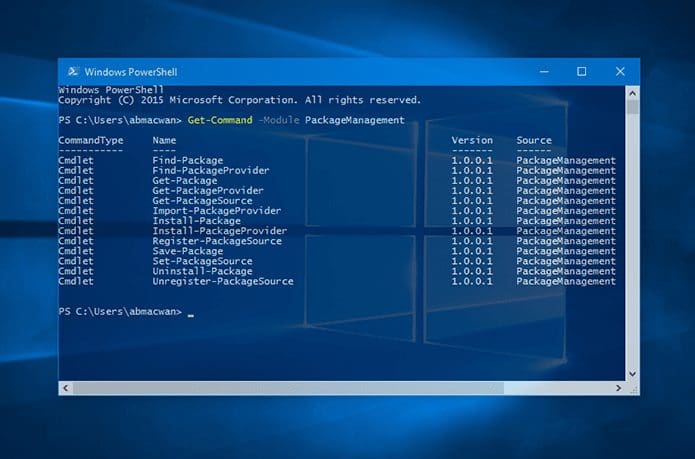Click the version 1.0.0.1 of Find-Package row
This screenshot has width=695, height=459.
pyautogui.click(x=472, y=160)
